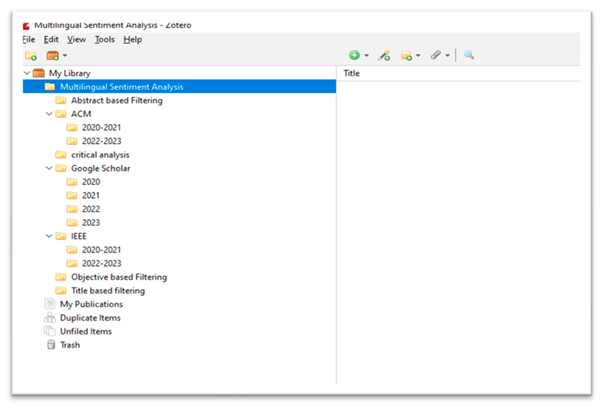Collapse the My Library tree
The height and width of the screenshot is (407, 600).
[x=27, y=73]
